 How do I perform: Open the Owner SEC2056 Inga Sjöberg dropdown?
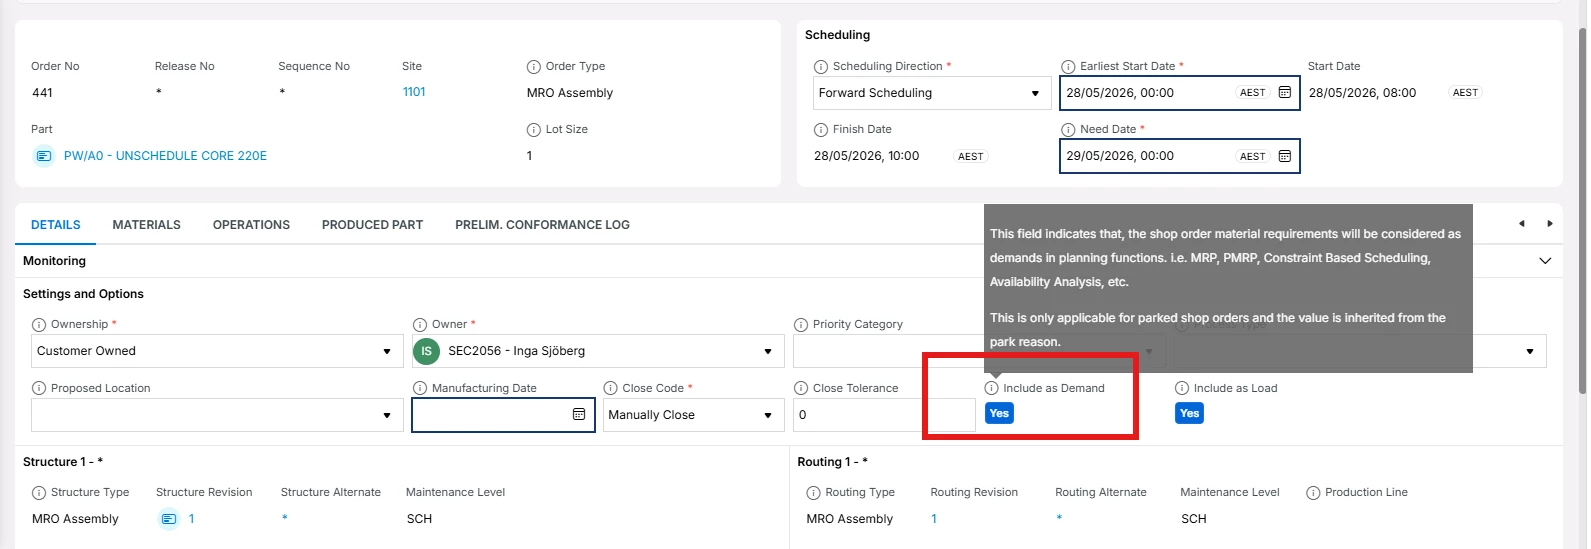[598, 351]
